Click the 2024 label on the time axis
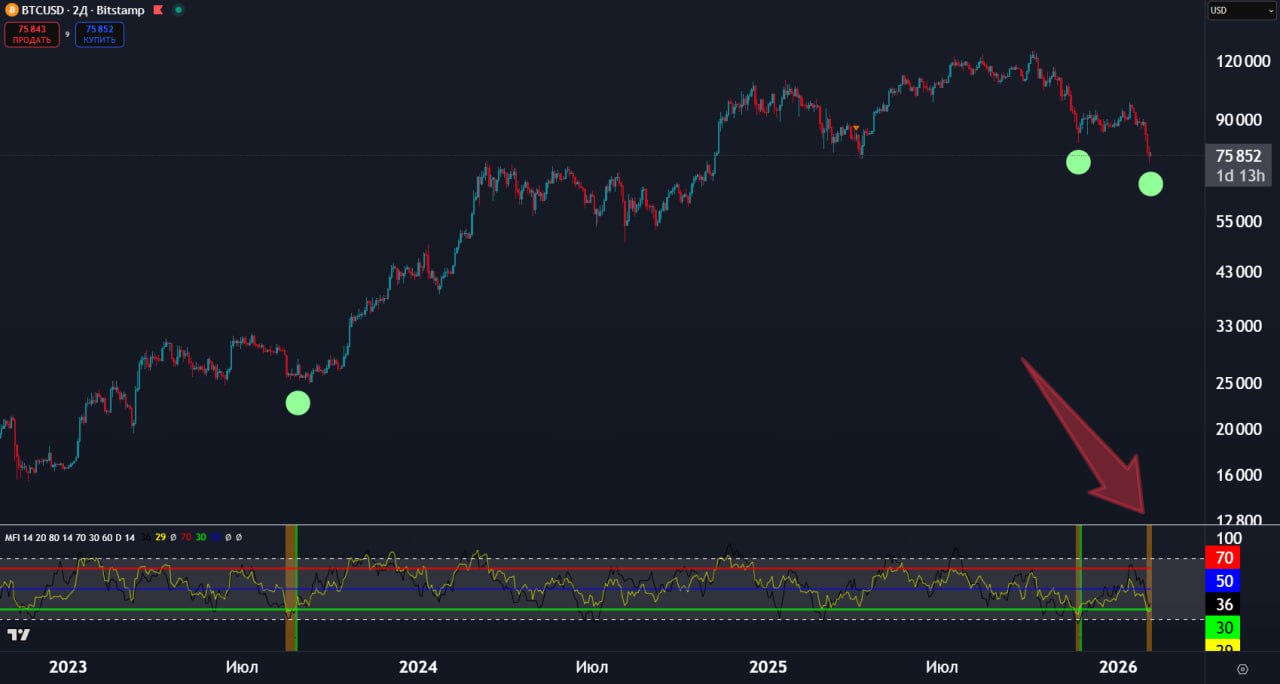 click(417, 667)
